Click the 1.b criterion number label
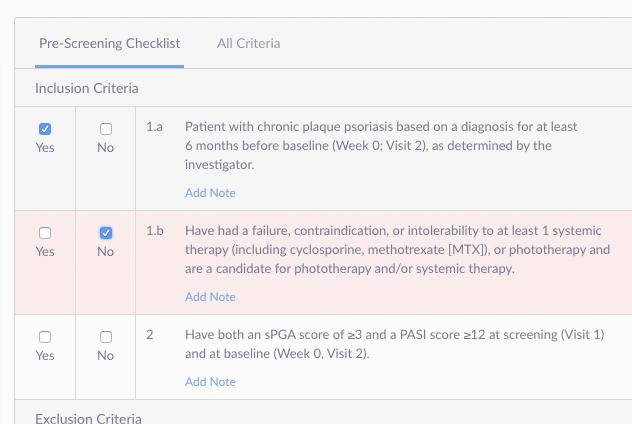 pyautogui.click(x=154, y=232)
